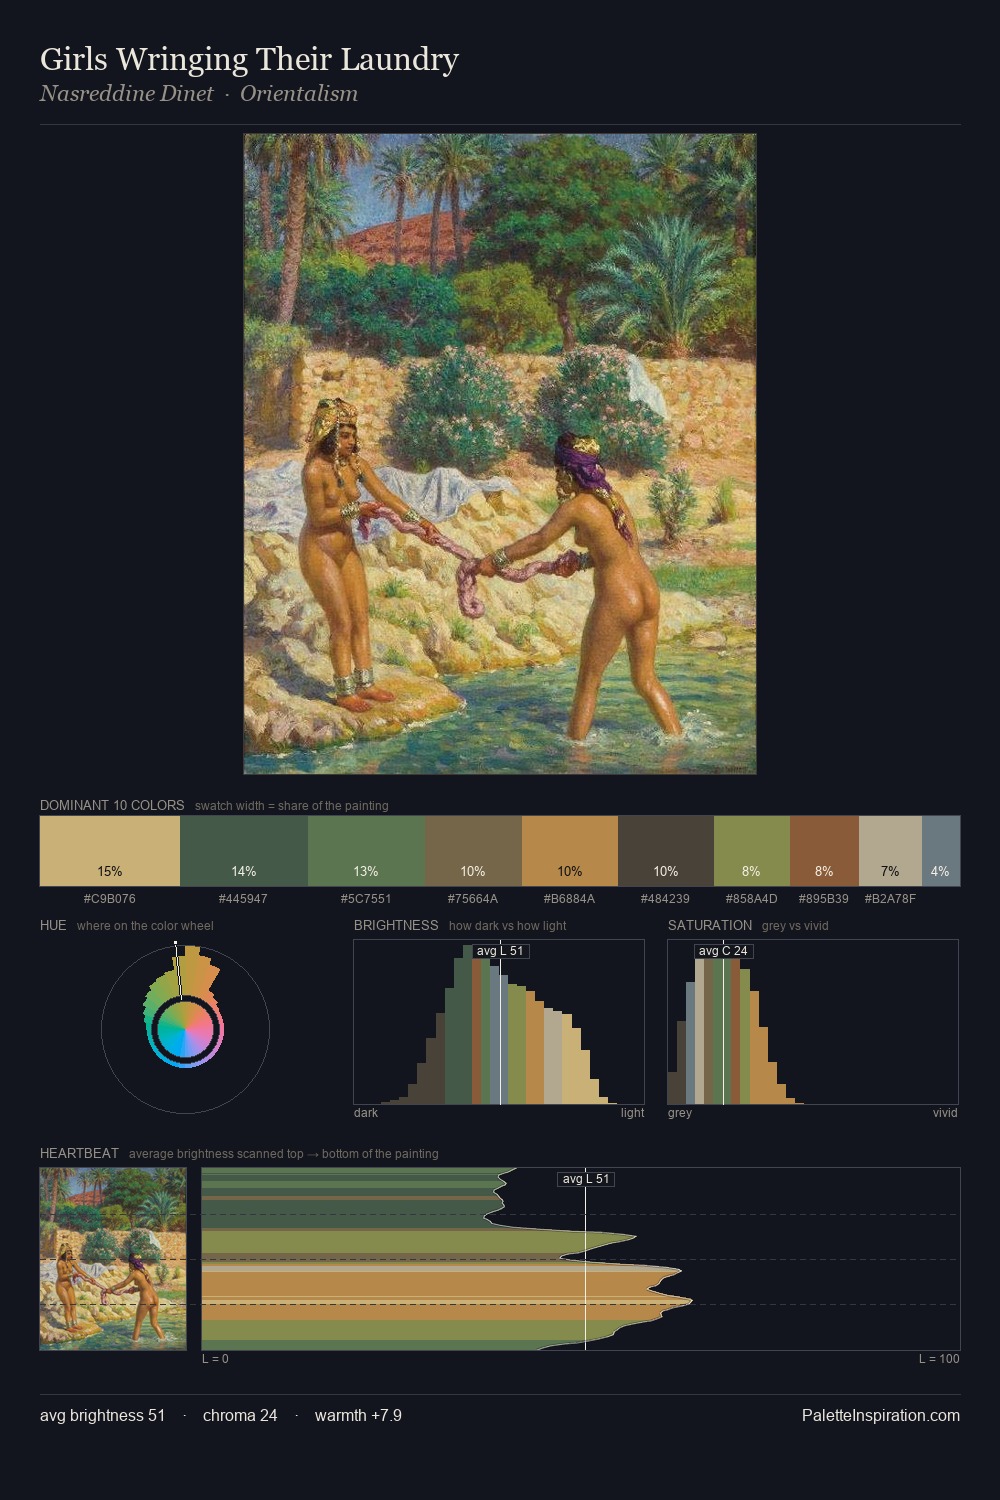
Task: Select the #B6884A ochre swatch
Action: coord(570,851)
